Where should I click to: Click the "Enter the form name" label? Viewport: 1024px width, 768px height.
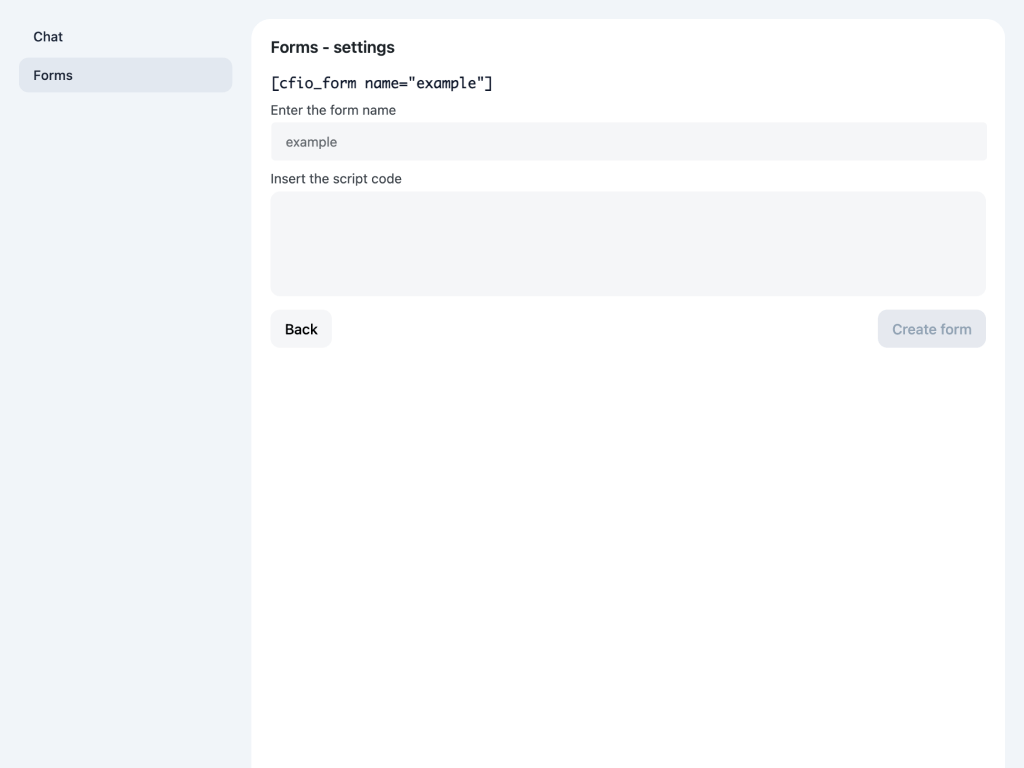tap(333, 110)
